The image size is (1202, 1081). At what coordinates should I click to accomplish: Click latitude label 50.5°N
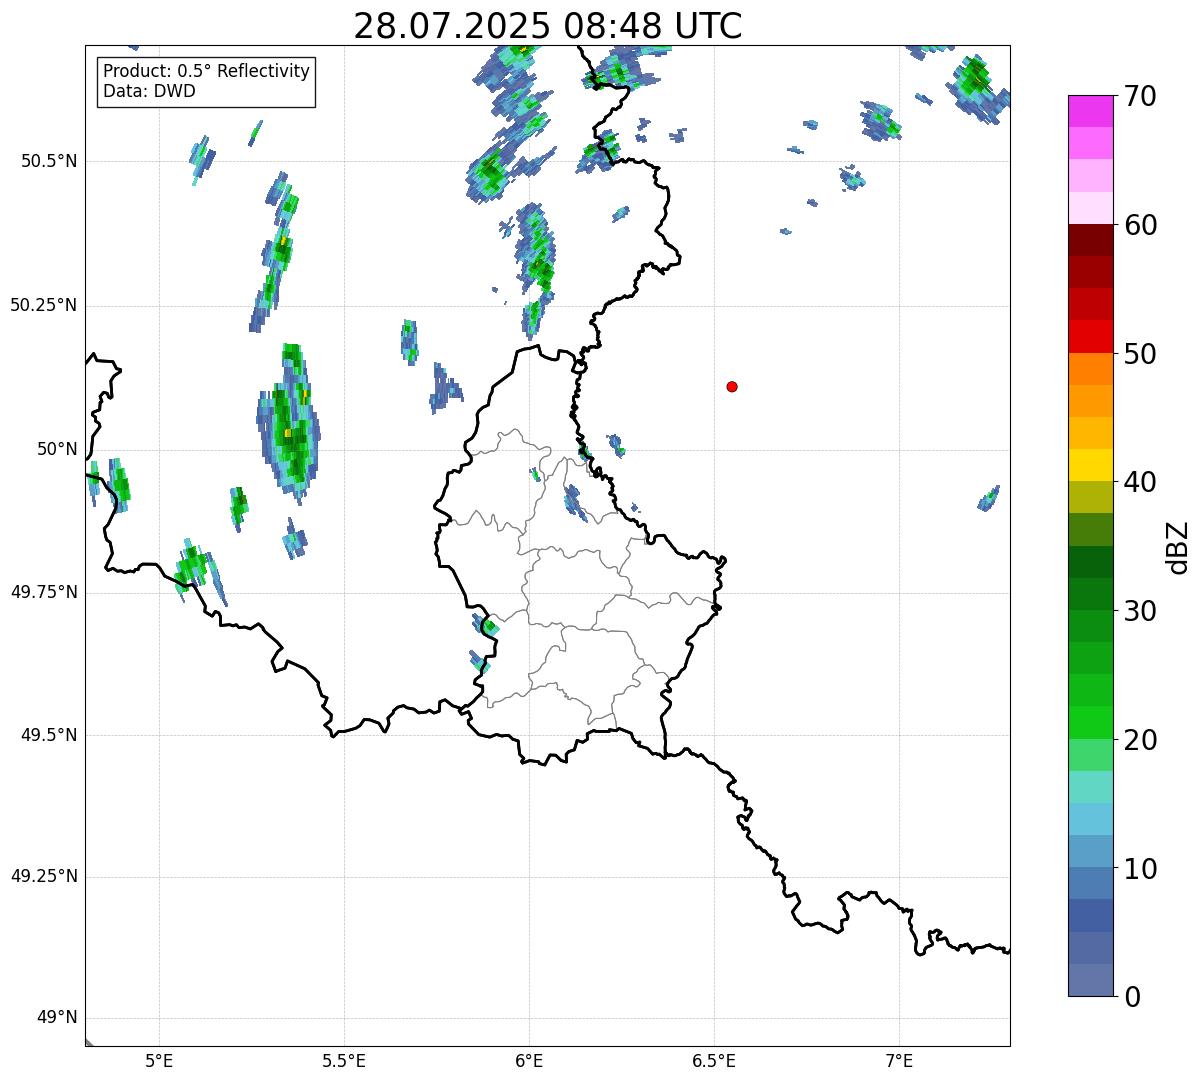[49, 161]
